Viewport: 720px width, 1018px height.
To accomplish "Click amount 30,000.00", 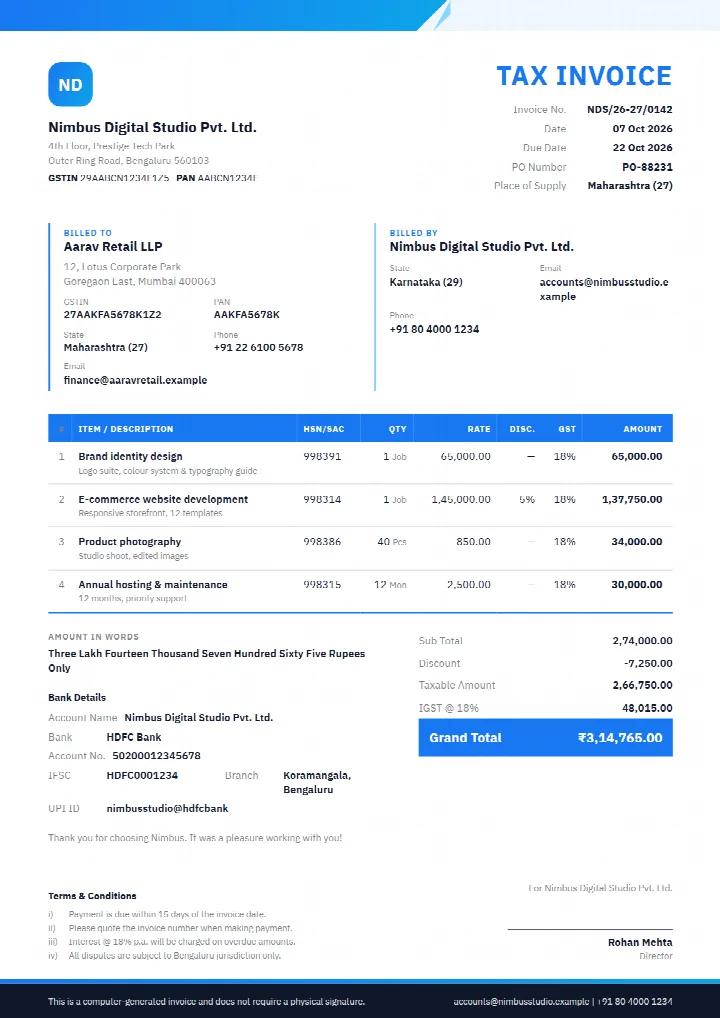I will pyautogui.click(x=637, y=584).
